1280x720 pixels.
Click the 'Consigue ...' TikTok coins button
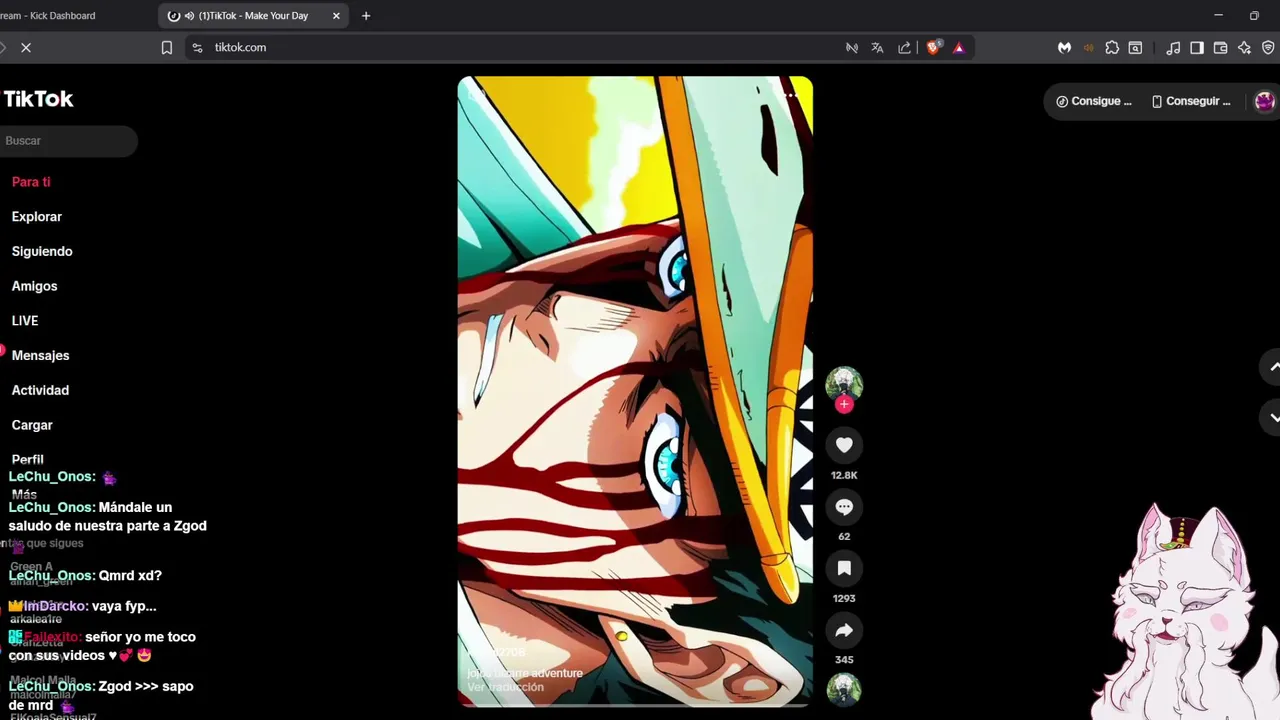(x=1094, y=101)
